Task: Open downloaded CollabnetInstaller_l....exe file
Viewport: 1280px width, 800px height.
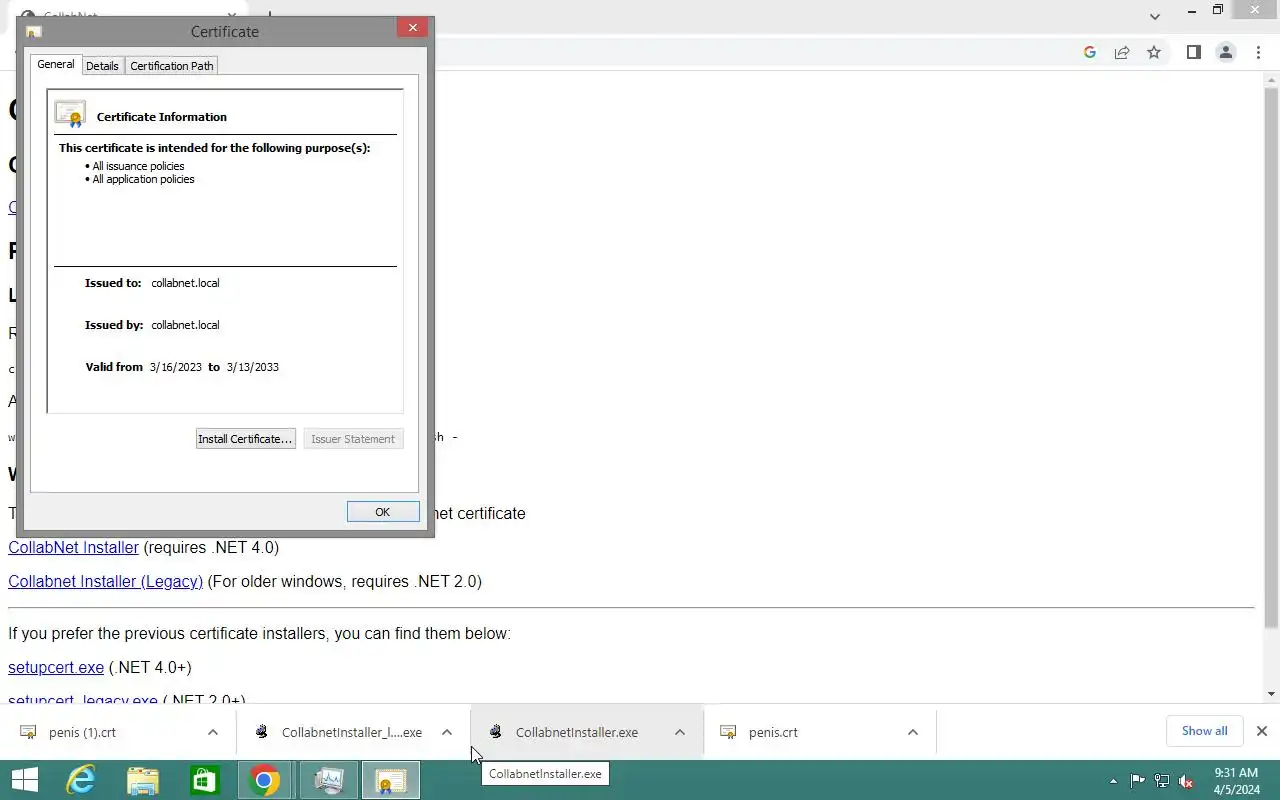Action: [352, 732]
